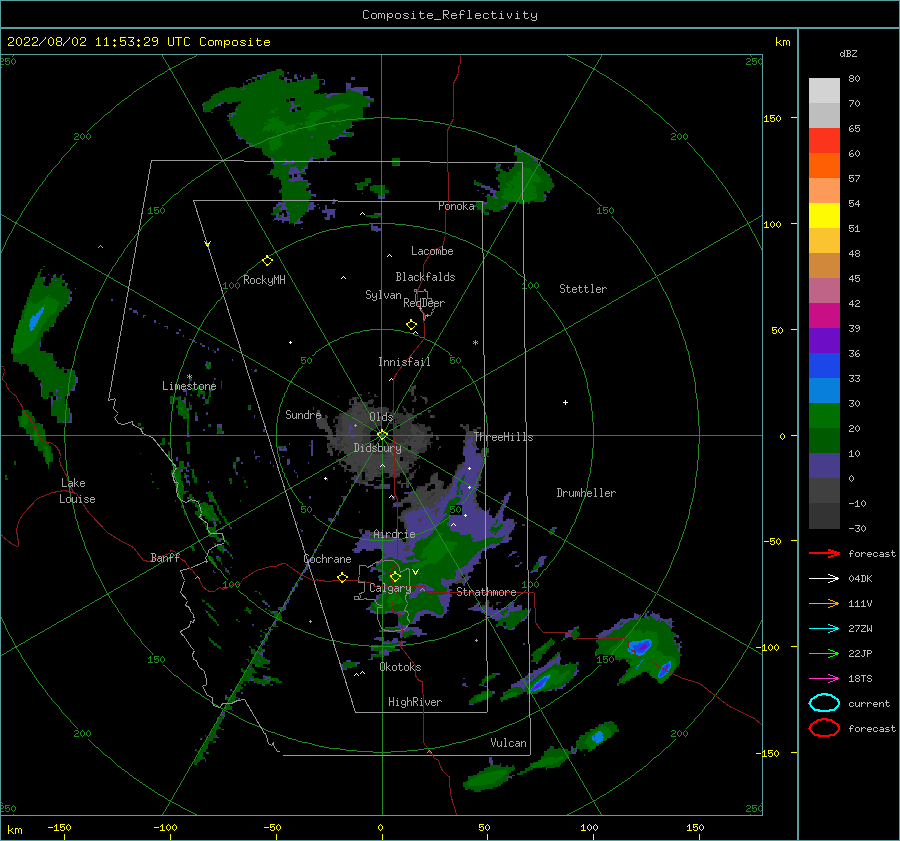Click the Innisfail label
This screenshot has width=900, height=841.
(x=404, y=362)
